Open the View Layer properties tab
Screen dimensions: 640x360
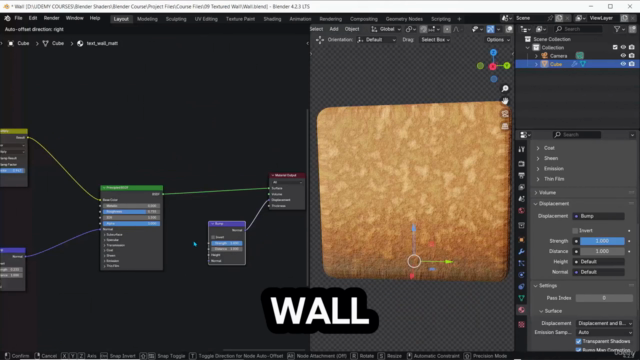pyautogui.click(x=521, y=187)
